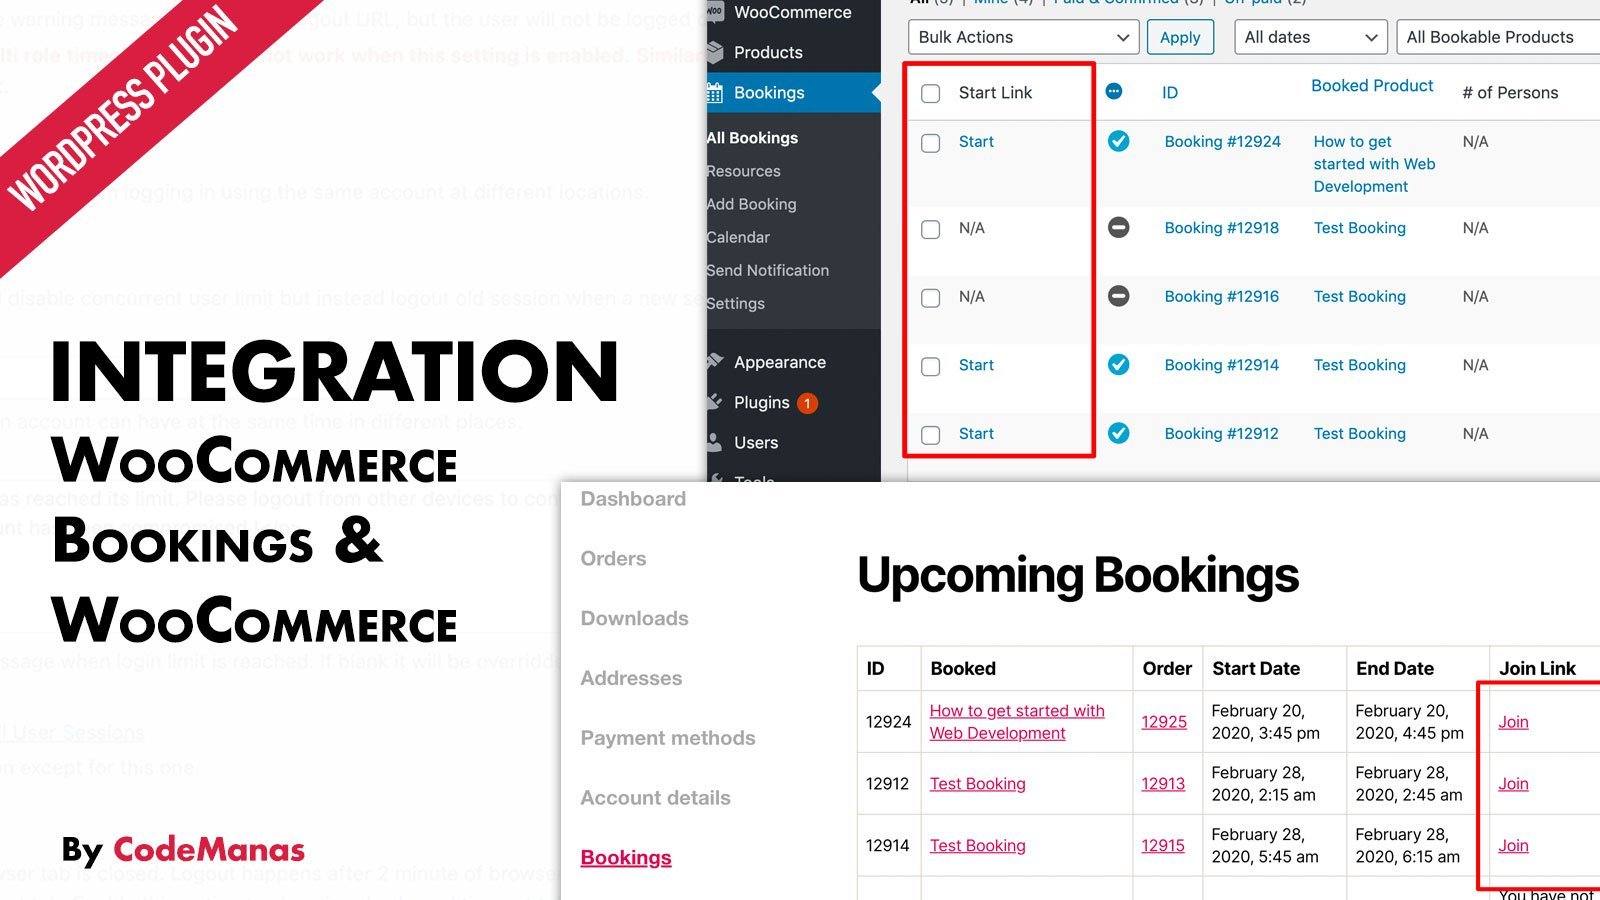1600x900 pixels.
Task: Sort by Booked Product column header
Action: point(1372,86)
